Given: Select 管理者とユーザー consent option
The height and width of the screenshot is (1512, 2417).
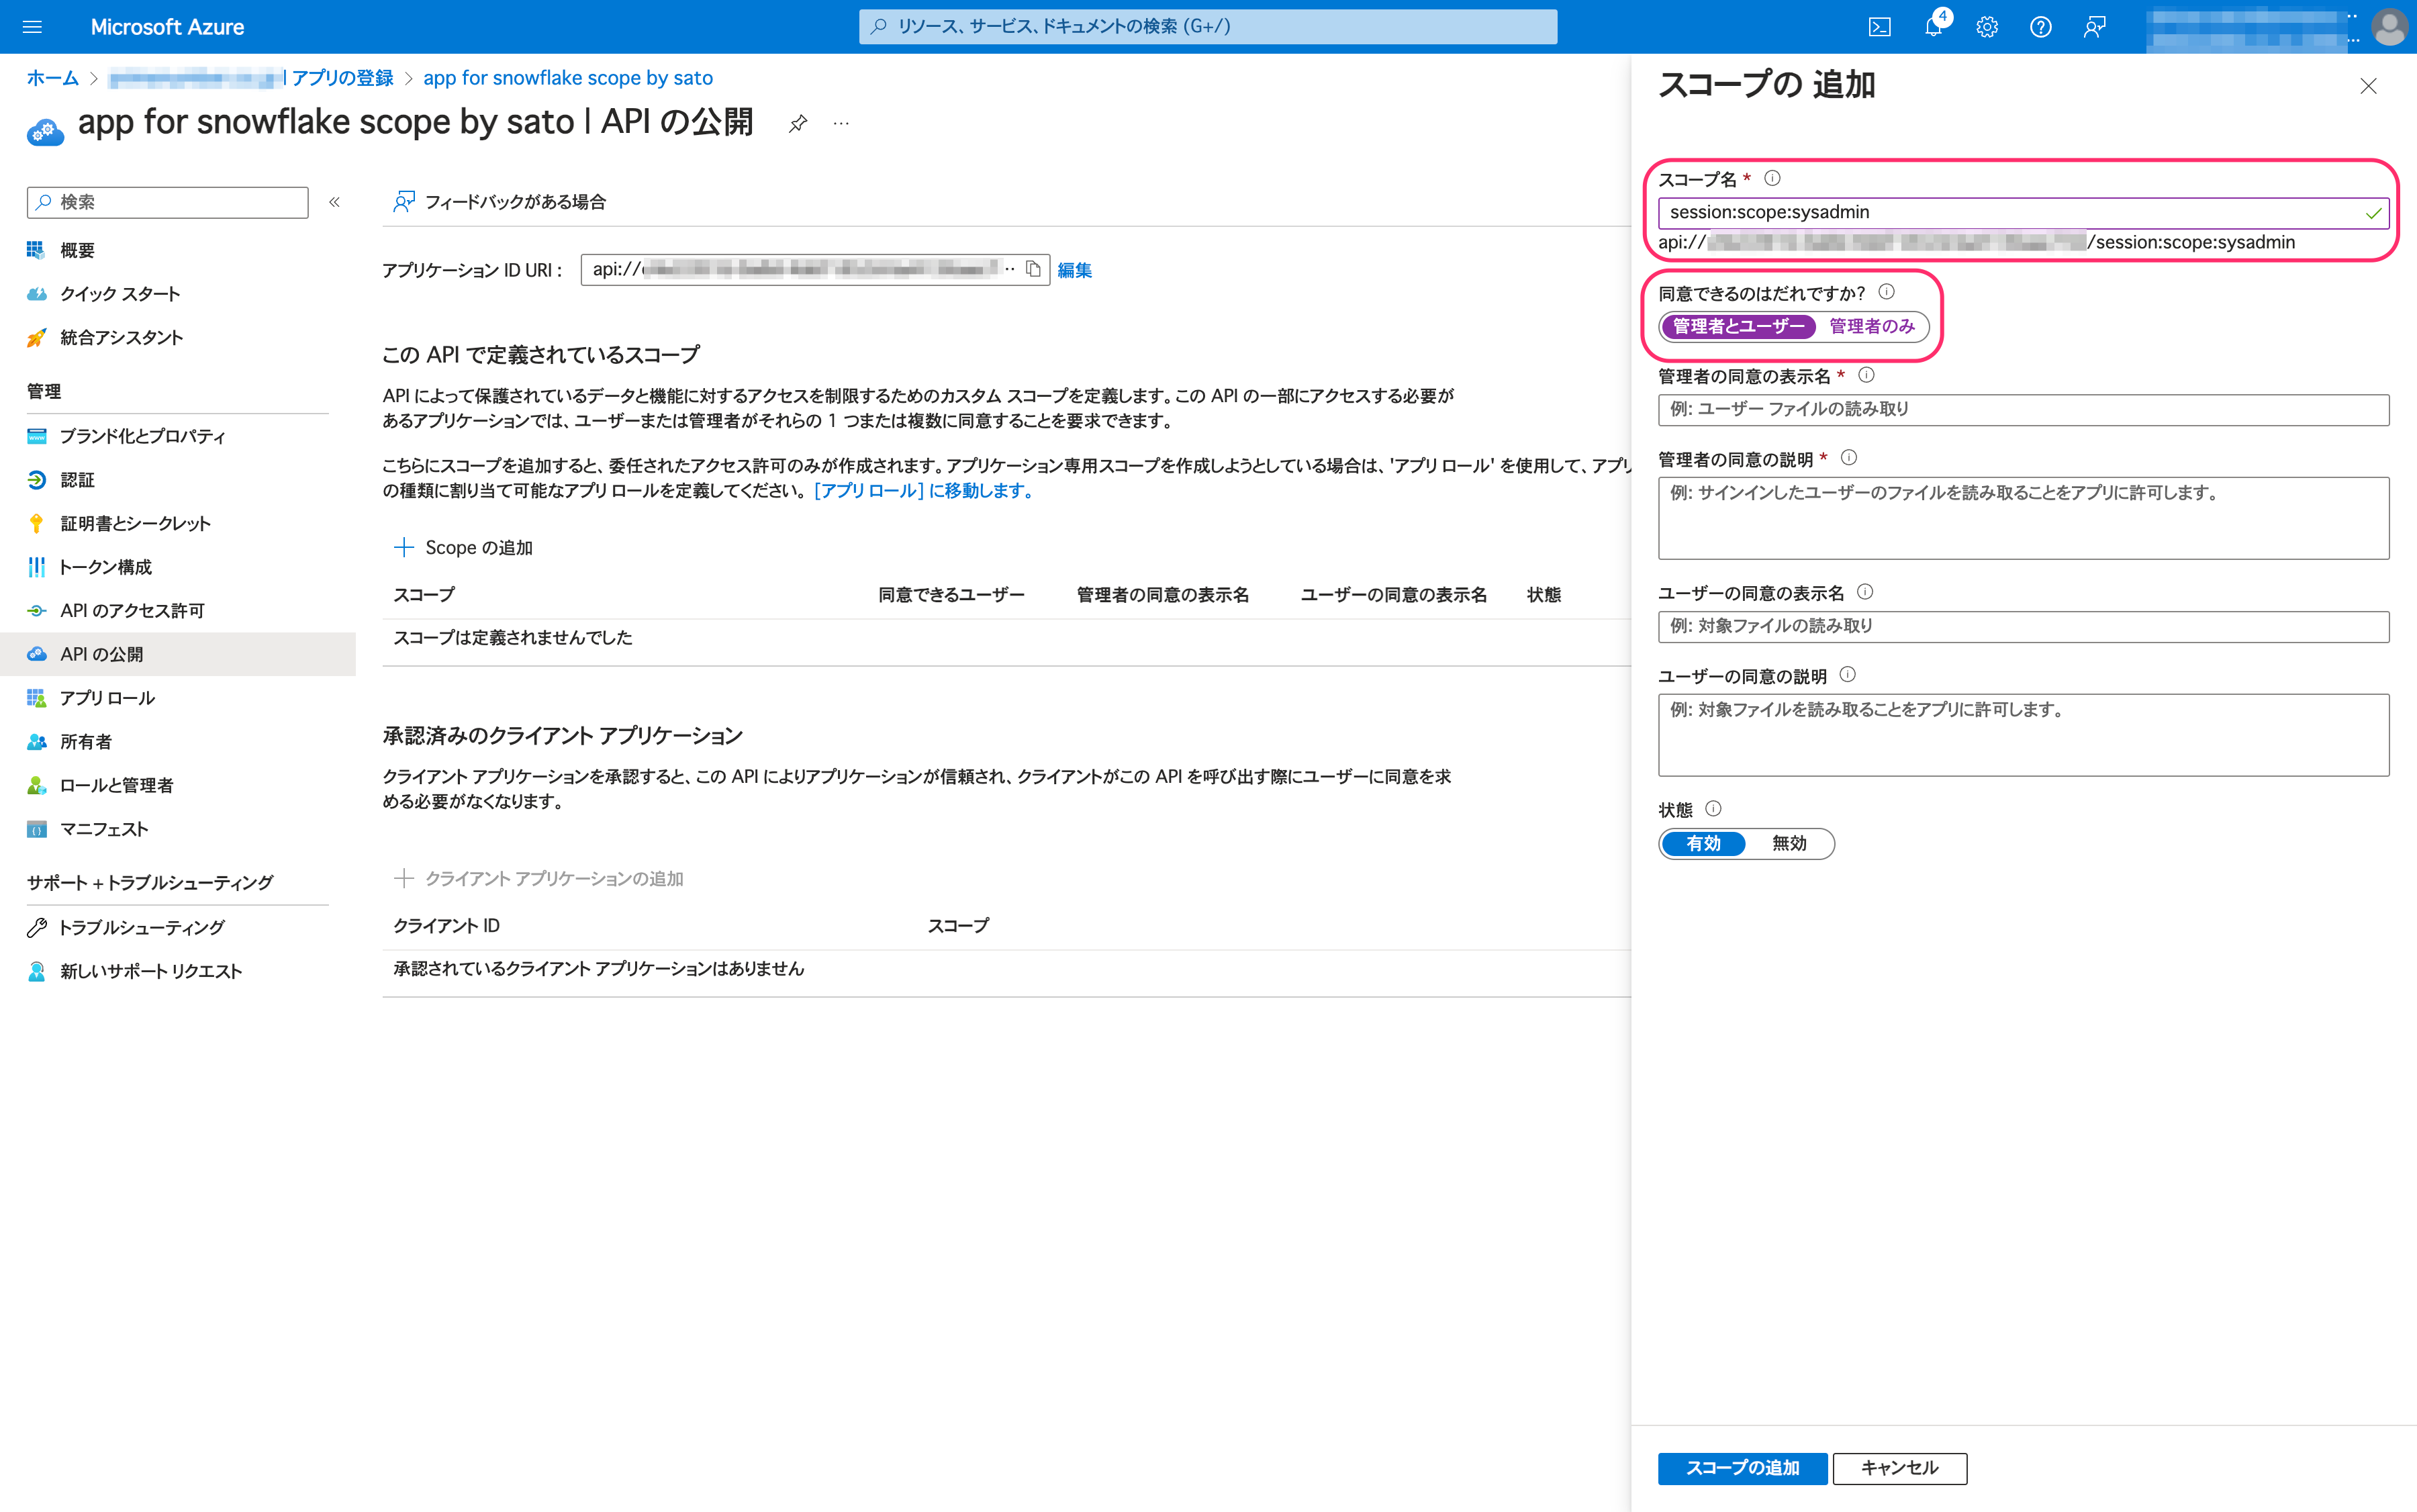Looking at the screenshot, I should coord(1739,327).
